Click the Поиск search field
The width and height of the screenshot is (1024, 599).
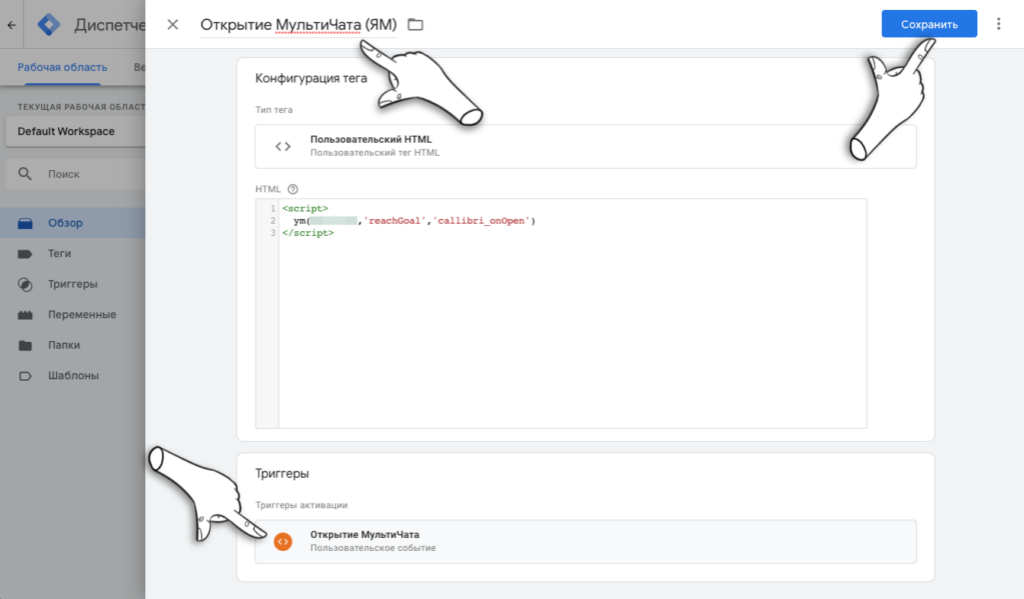tap(72, 173)
